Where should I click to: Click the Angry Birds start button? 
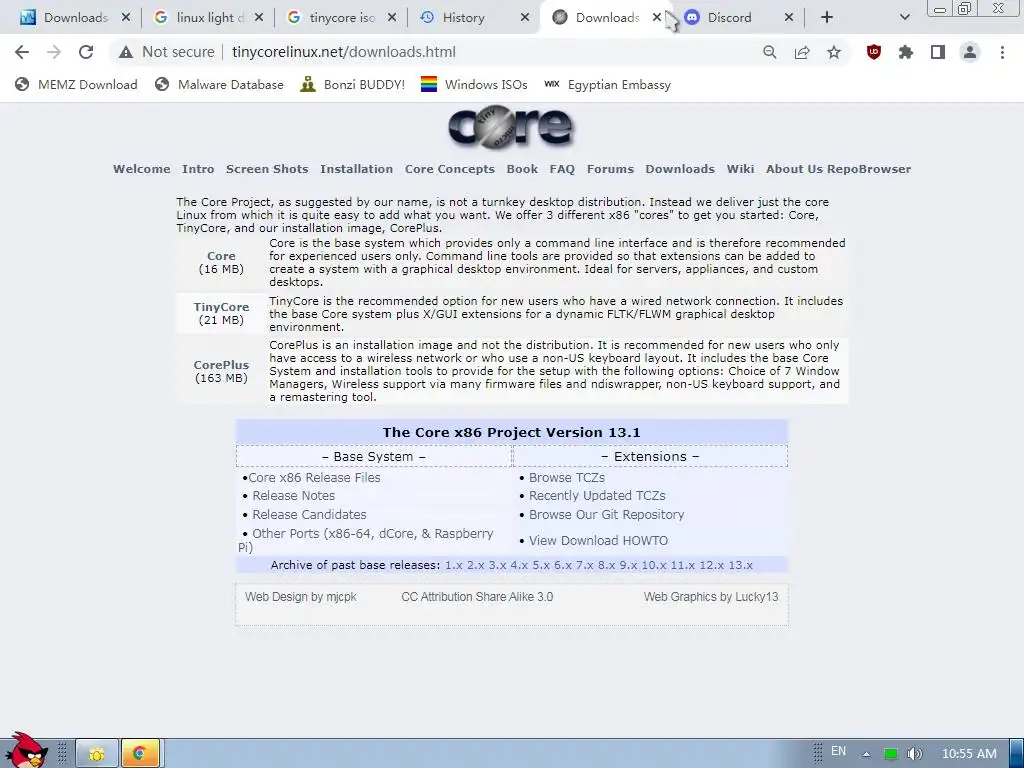click(25, 751)
